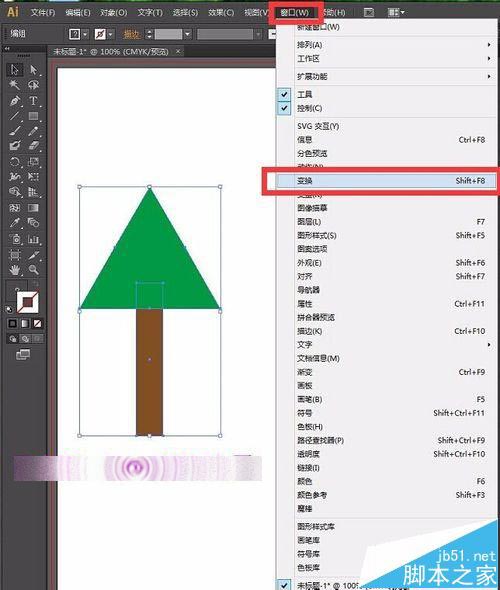
Task: Expand the 排列(A) submenu
Action: pos(386,45)
